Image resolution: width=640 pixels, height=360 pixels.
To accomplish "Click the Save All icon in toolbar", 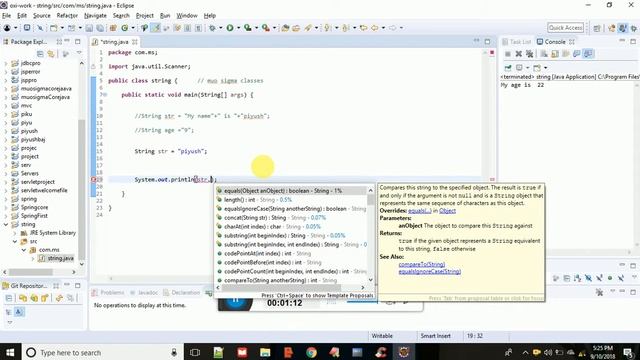I will coord(100,28).
